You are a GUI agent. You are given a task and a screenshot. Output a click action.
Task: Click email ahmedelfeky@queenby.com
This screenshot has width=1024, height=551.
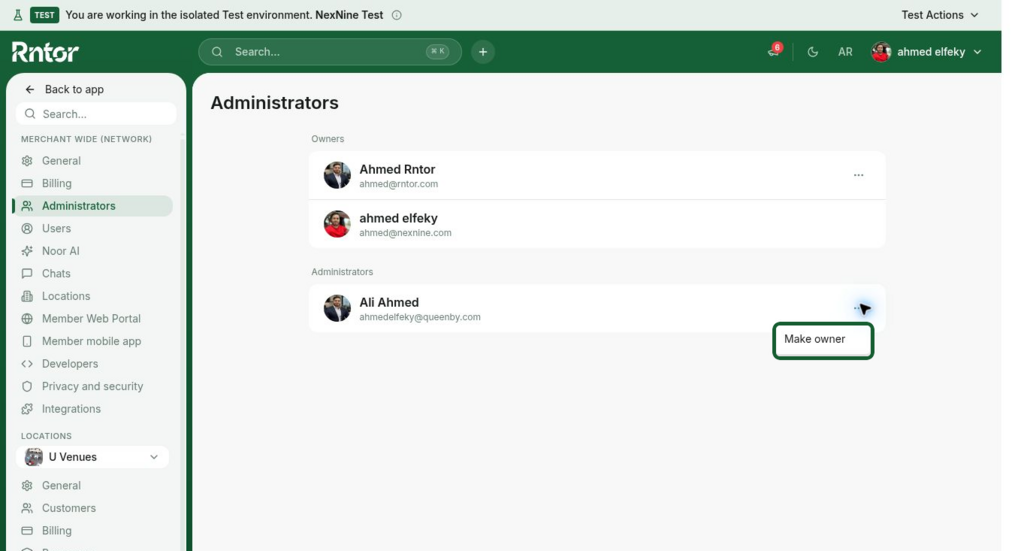click(x=420, y=317)
